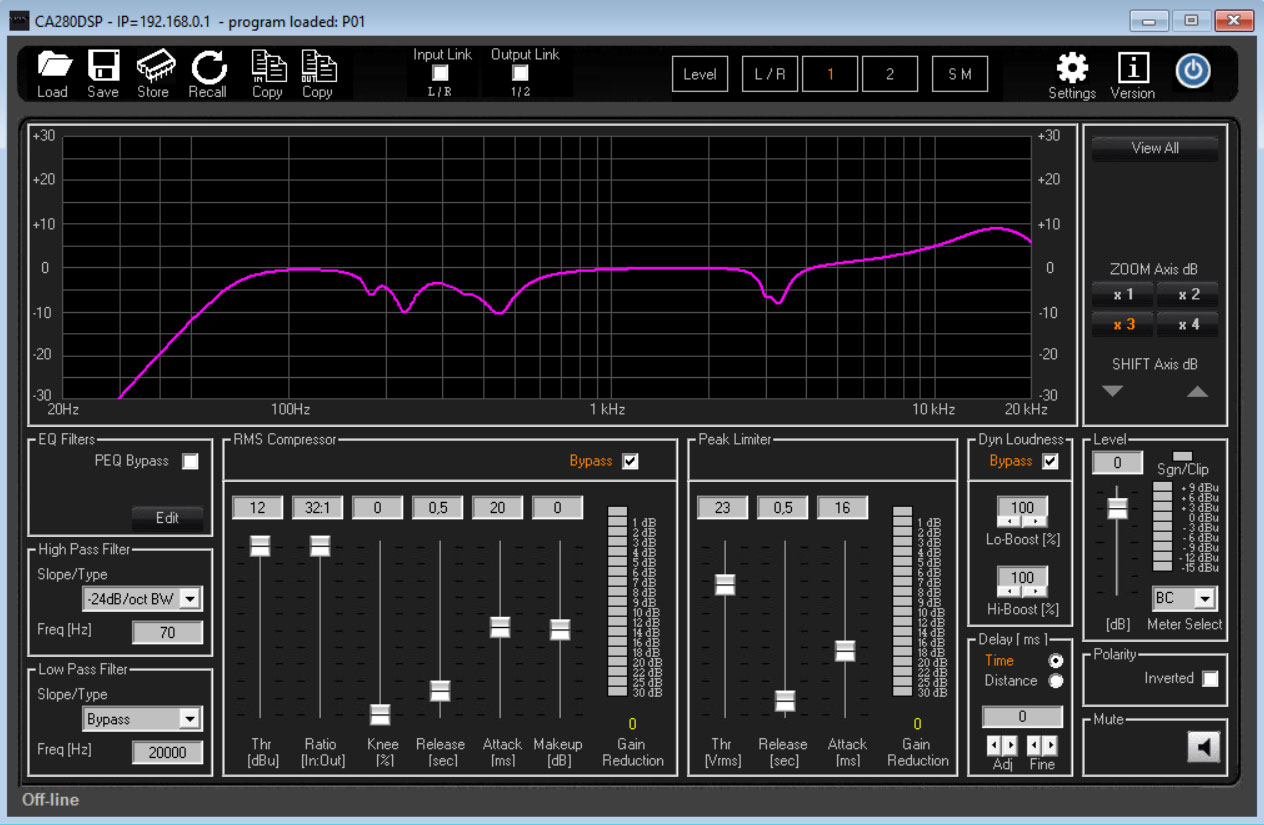The width and height of the screenshot is (1264, 825).
Task: Open the High Pass Filter slope dropdown
Action: pos(189,599)
